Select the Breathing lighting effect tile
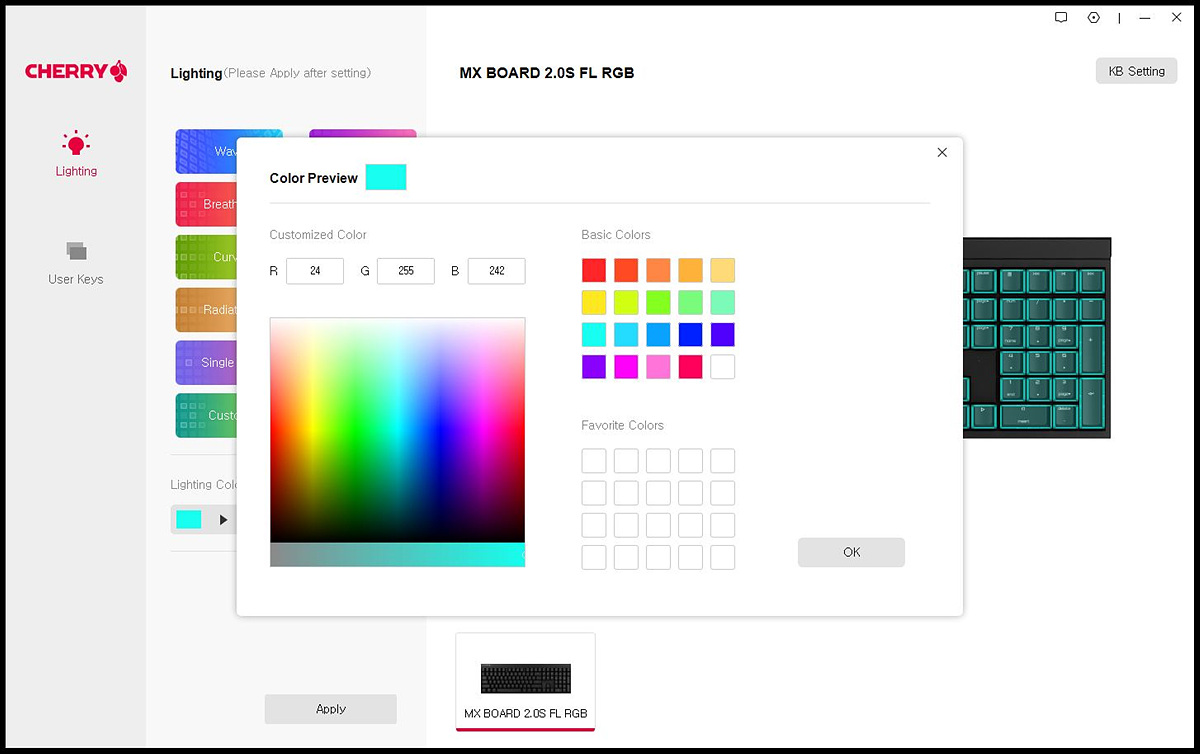 (x=205, y=204)
